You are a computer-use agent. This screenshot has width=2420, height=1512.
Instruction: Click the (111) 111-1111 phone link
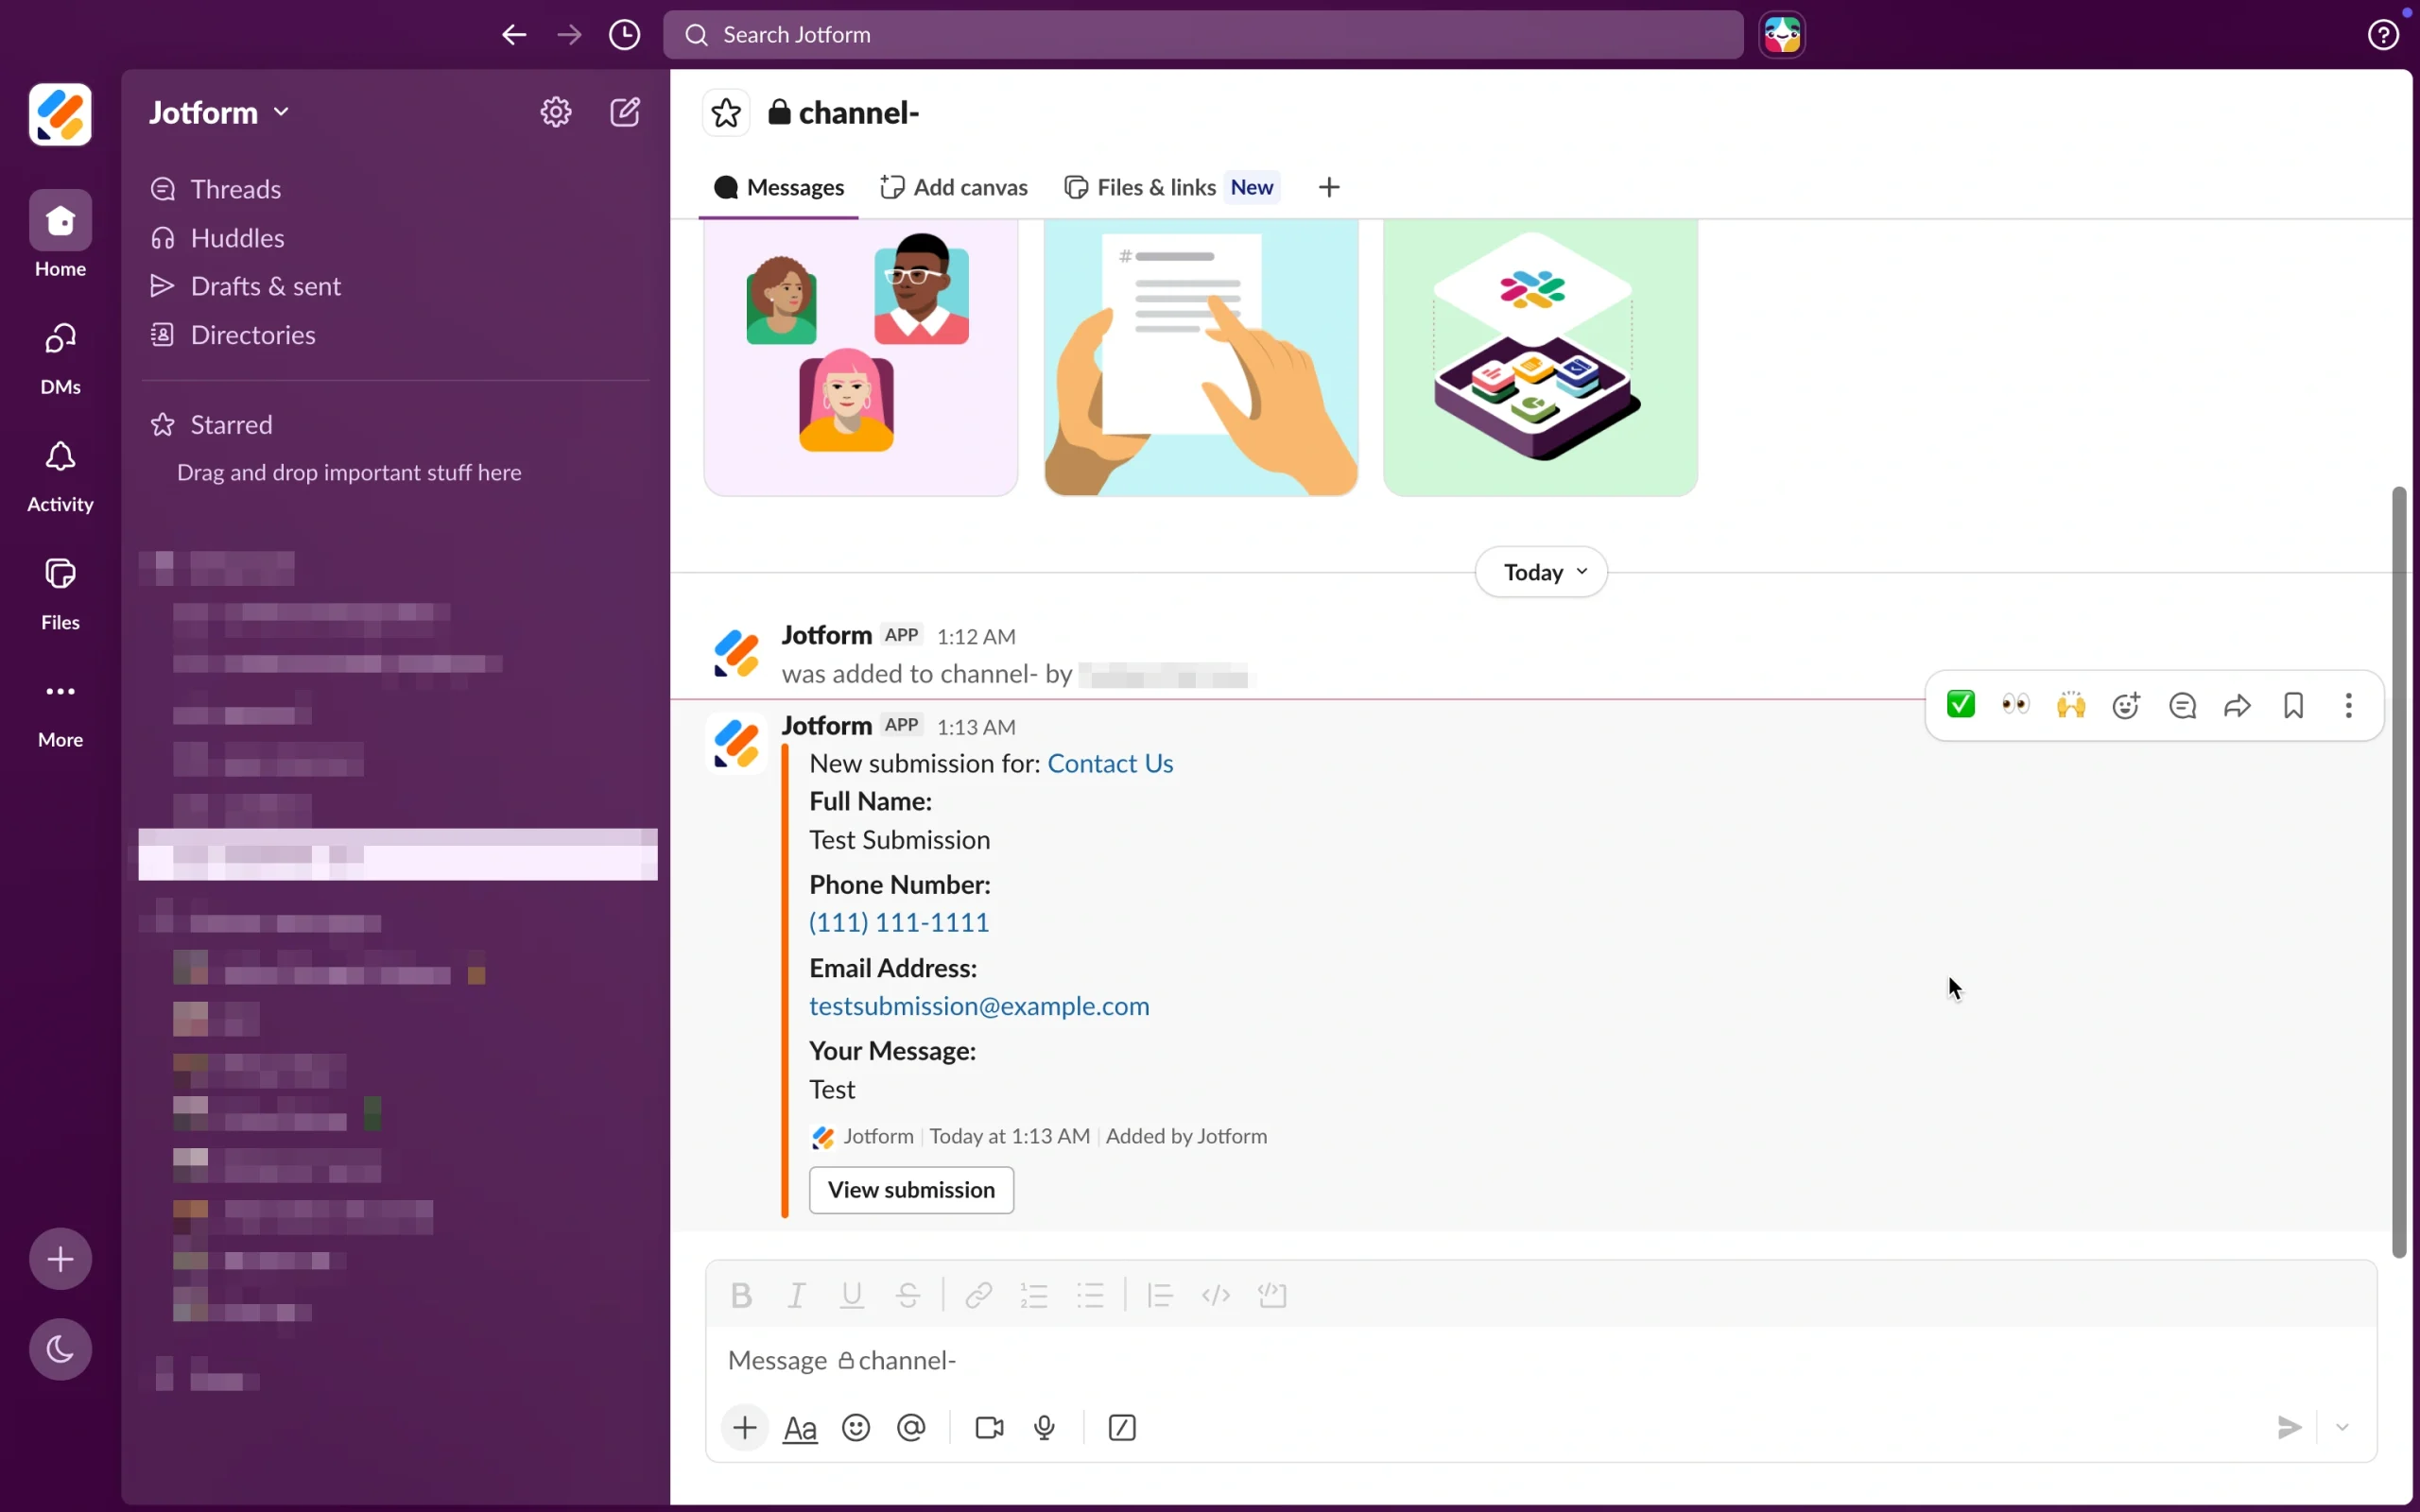tap(899, 922)
